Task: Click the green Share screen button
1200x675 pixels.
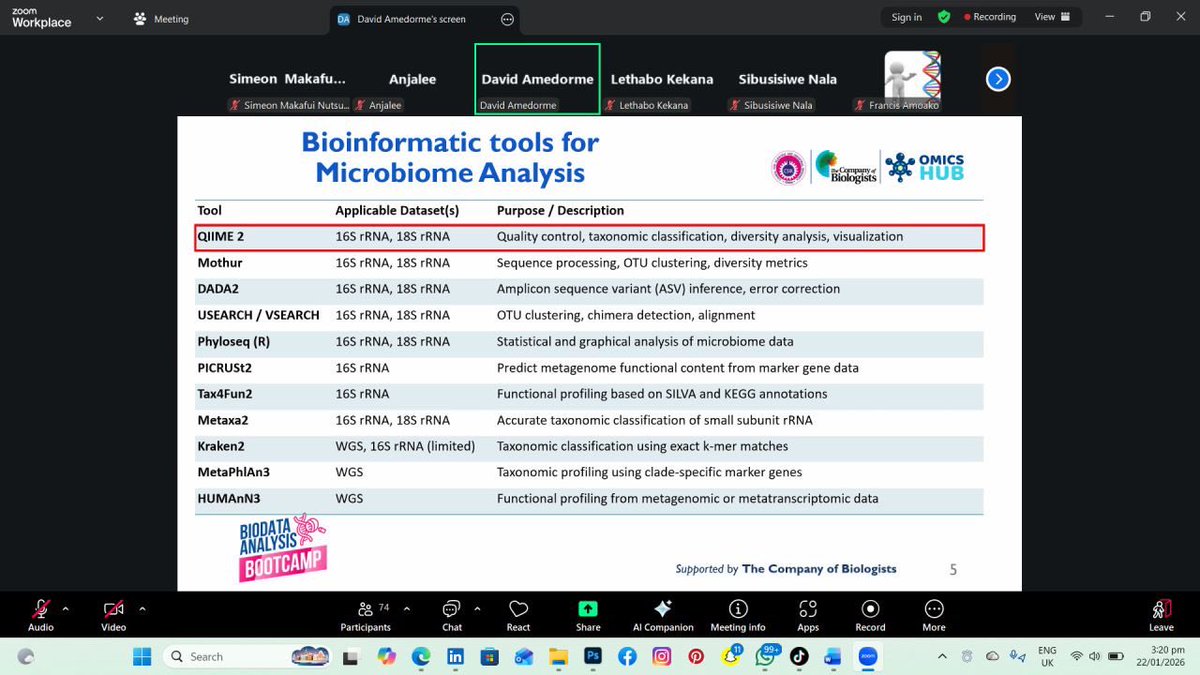Action: (588, 609)
